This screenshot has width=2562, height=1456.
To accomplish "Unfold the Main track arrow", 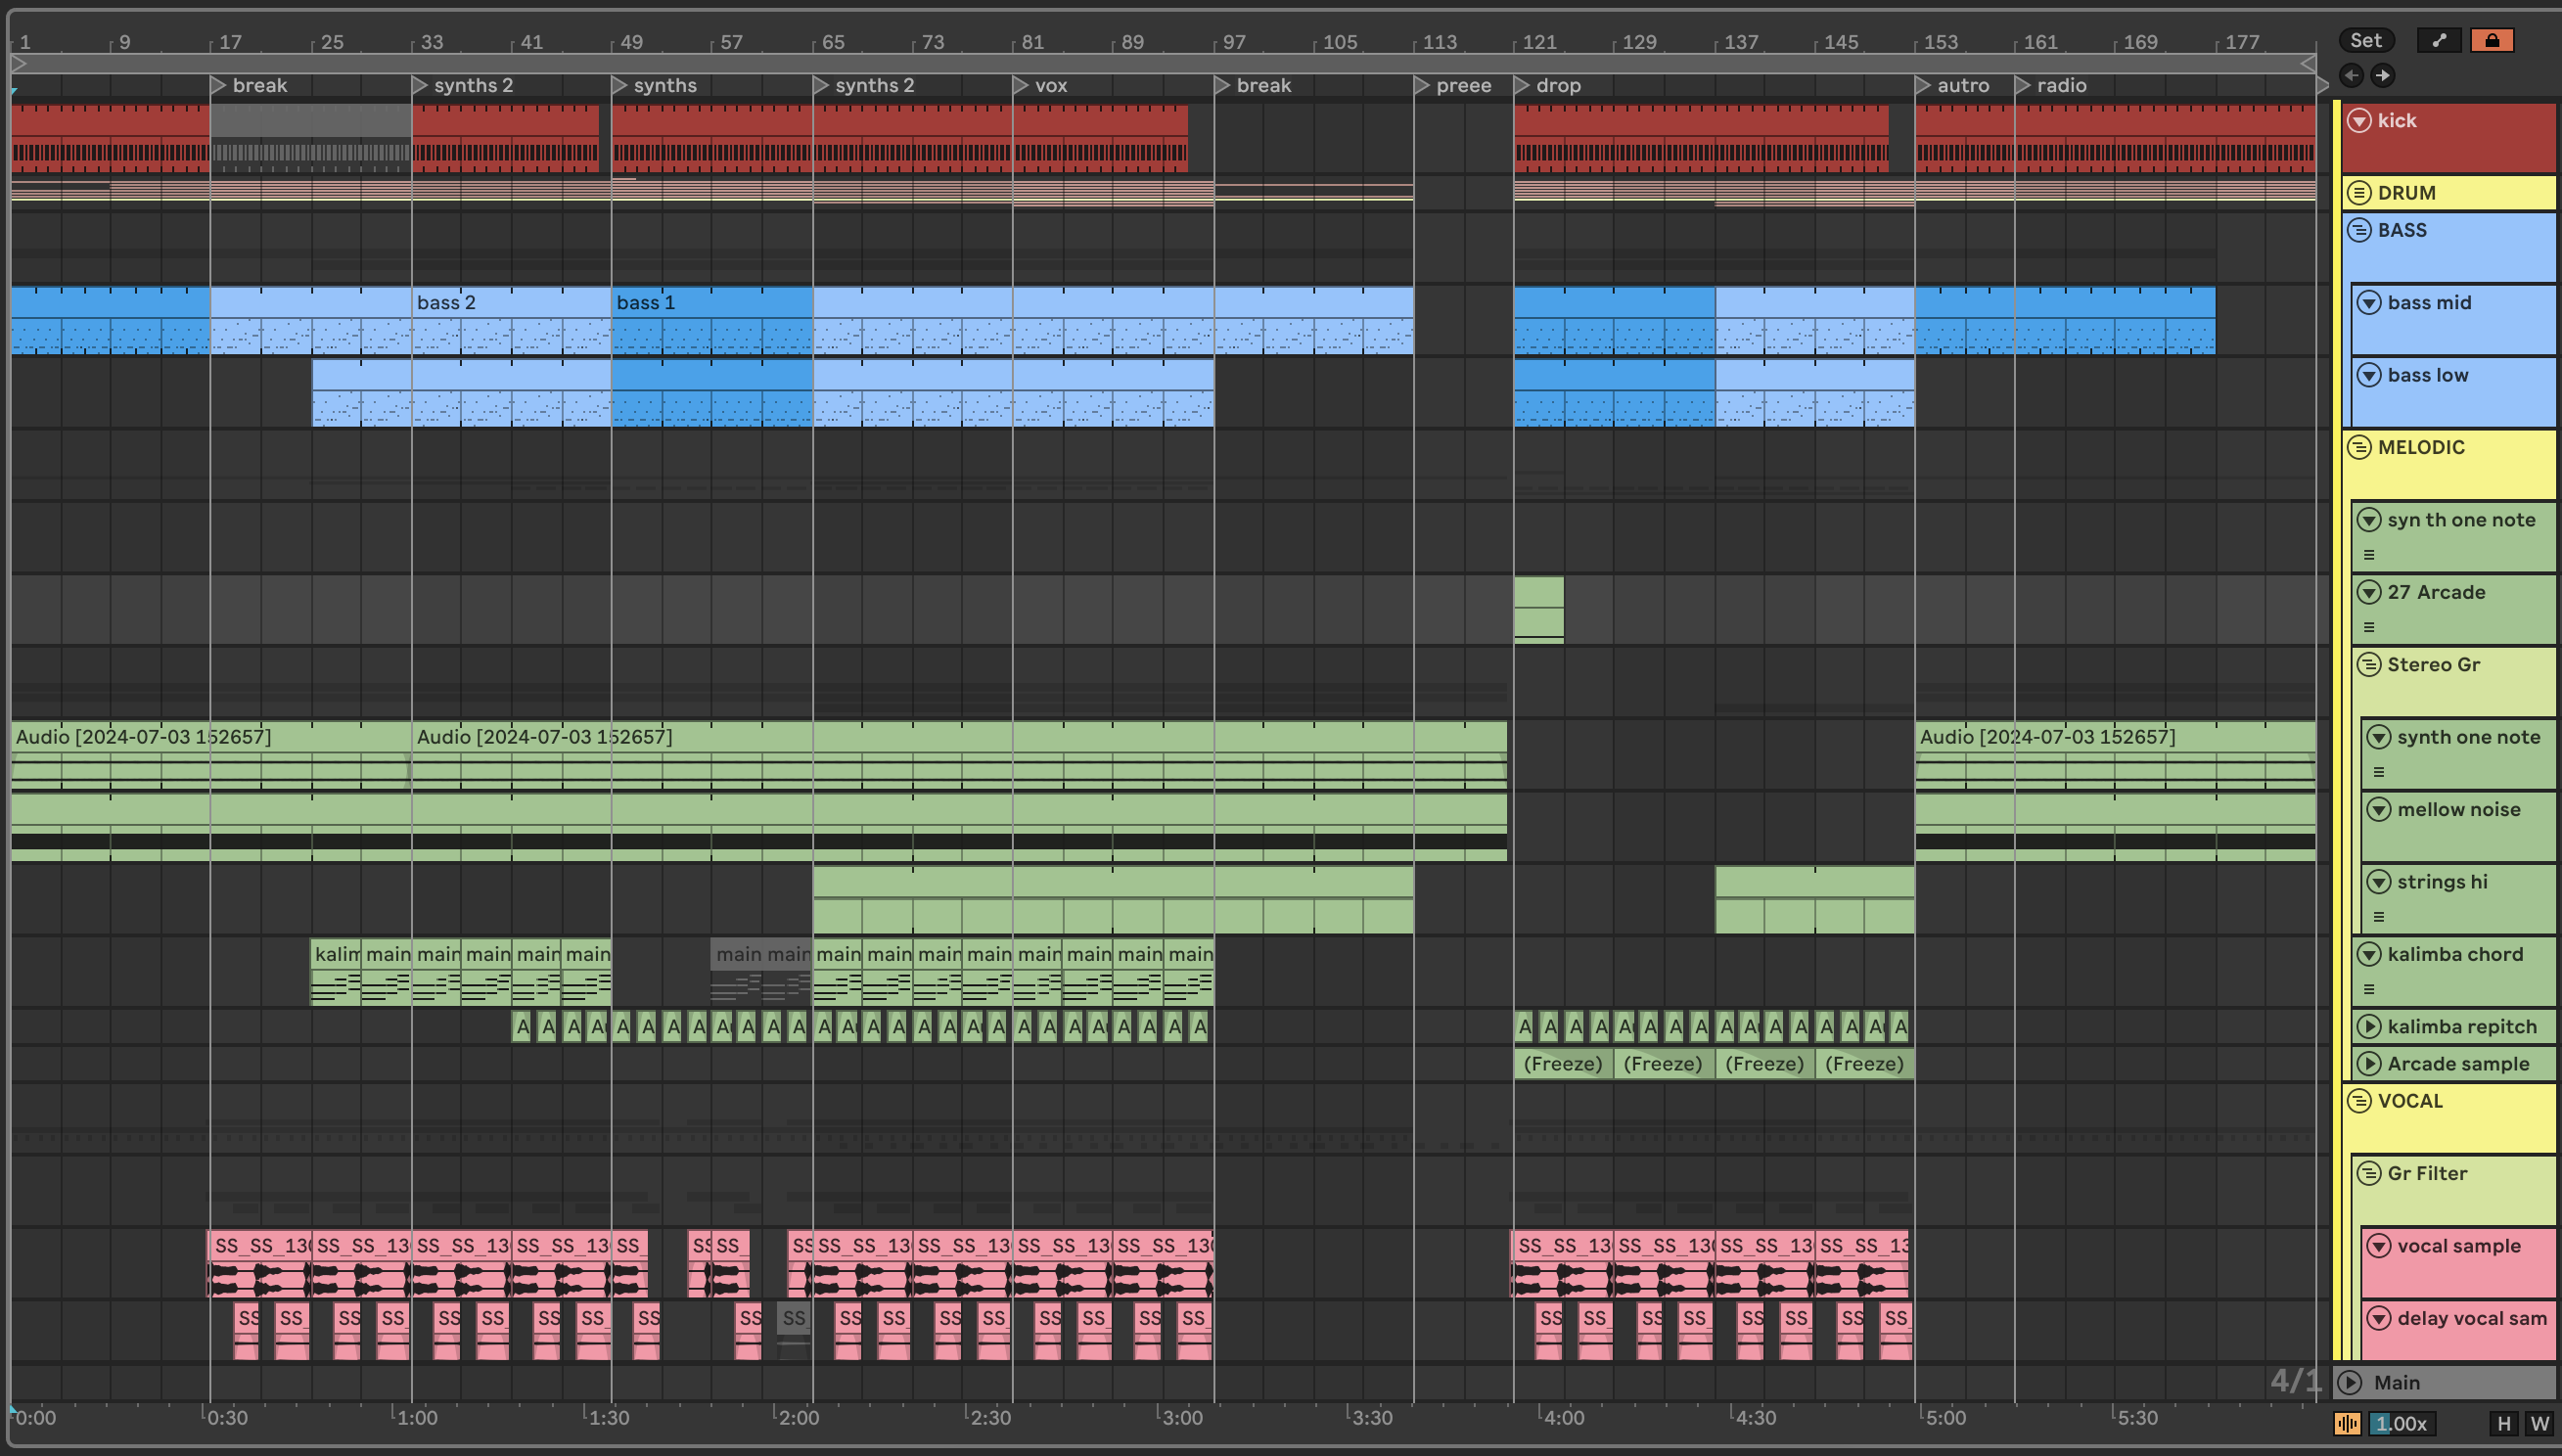I will coord(2350,1382).
